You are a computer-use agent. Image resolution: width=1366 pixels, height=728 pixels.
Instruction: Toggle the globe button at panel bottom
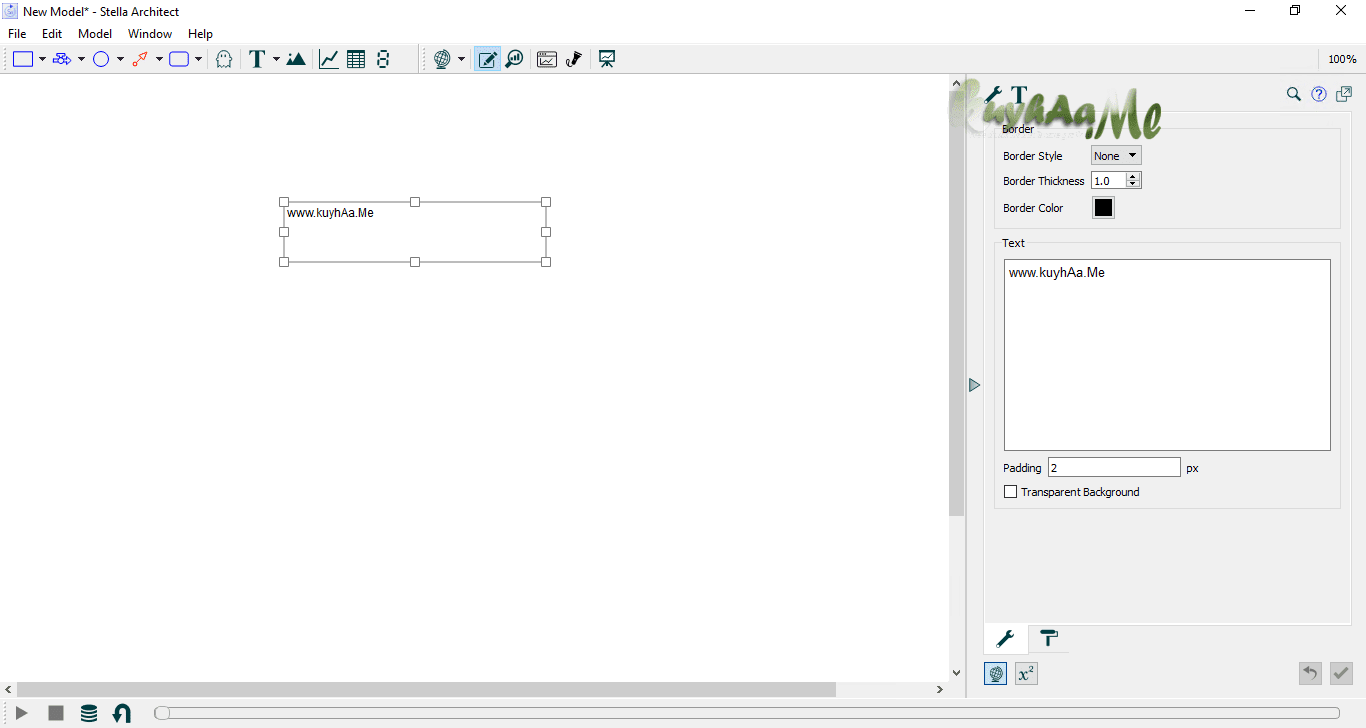[x=996, y=674]
